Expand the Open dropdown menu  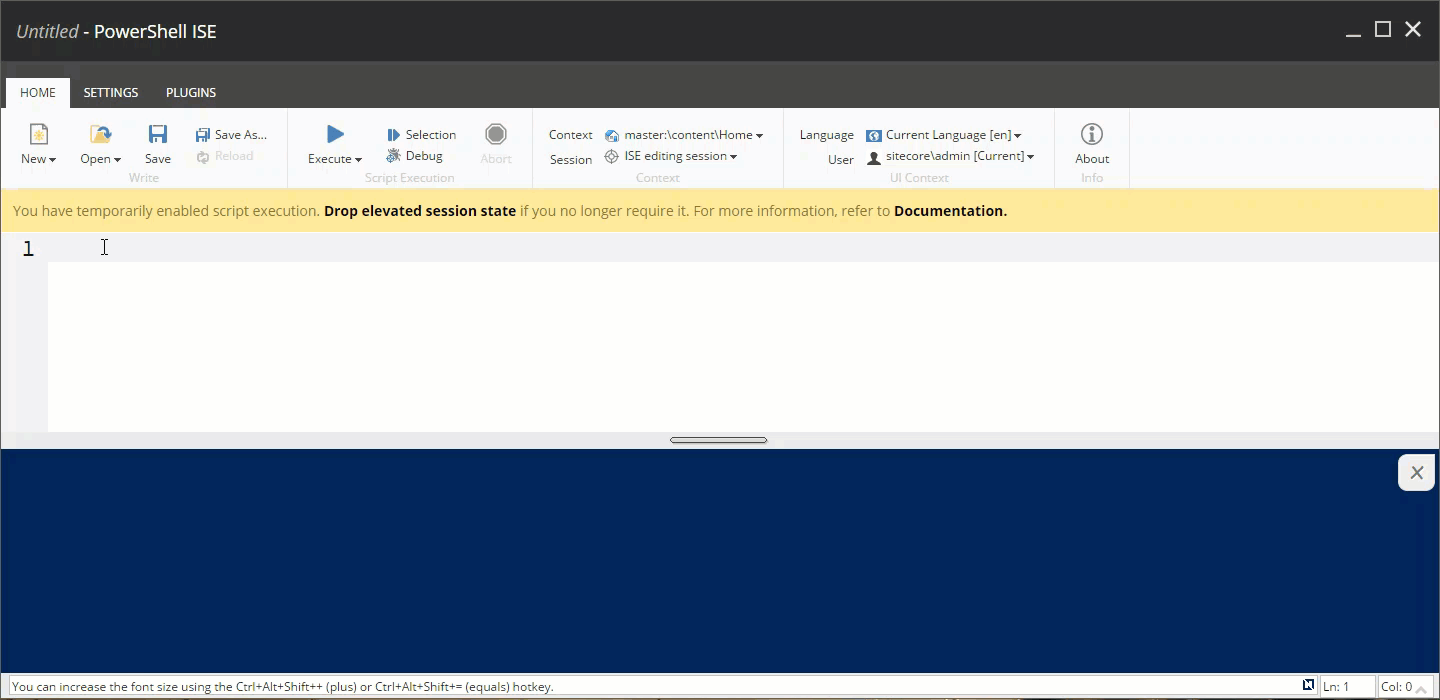(x=117, y=160)
